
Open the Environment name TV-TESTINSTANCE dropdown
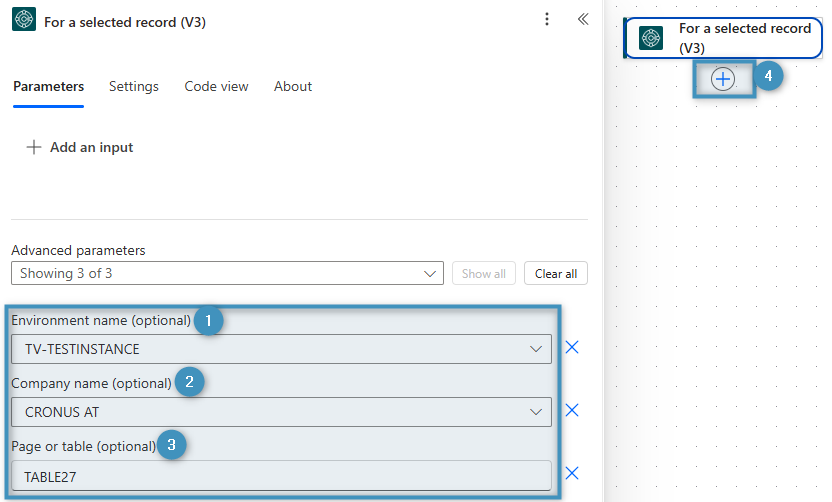281,349
